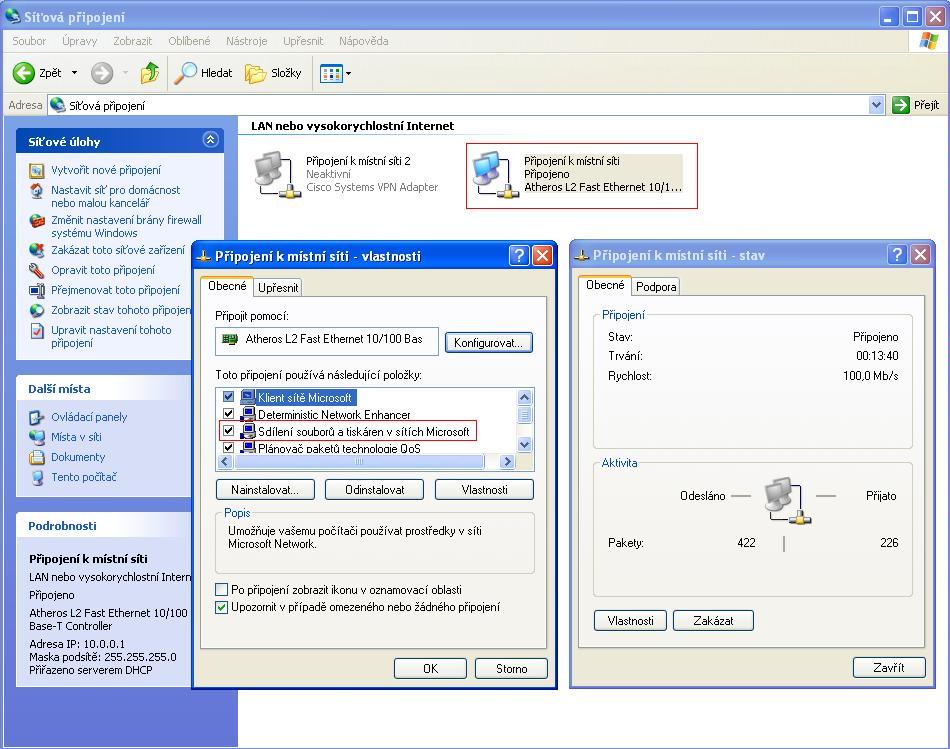Open Ovládací panely from sidebar
This screenshot has width=950, height=749.
[x=89, y=417]
